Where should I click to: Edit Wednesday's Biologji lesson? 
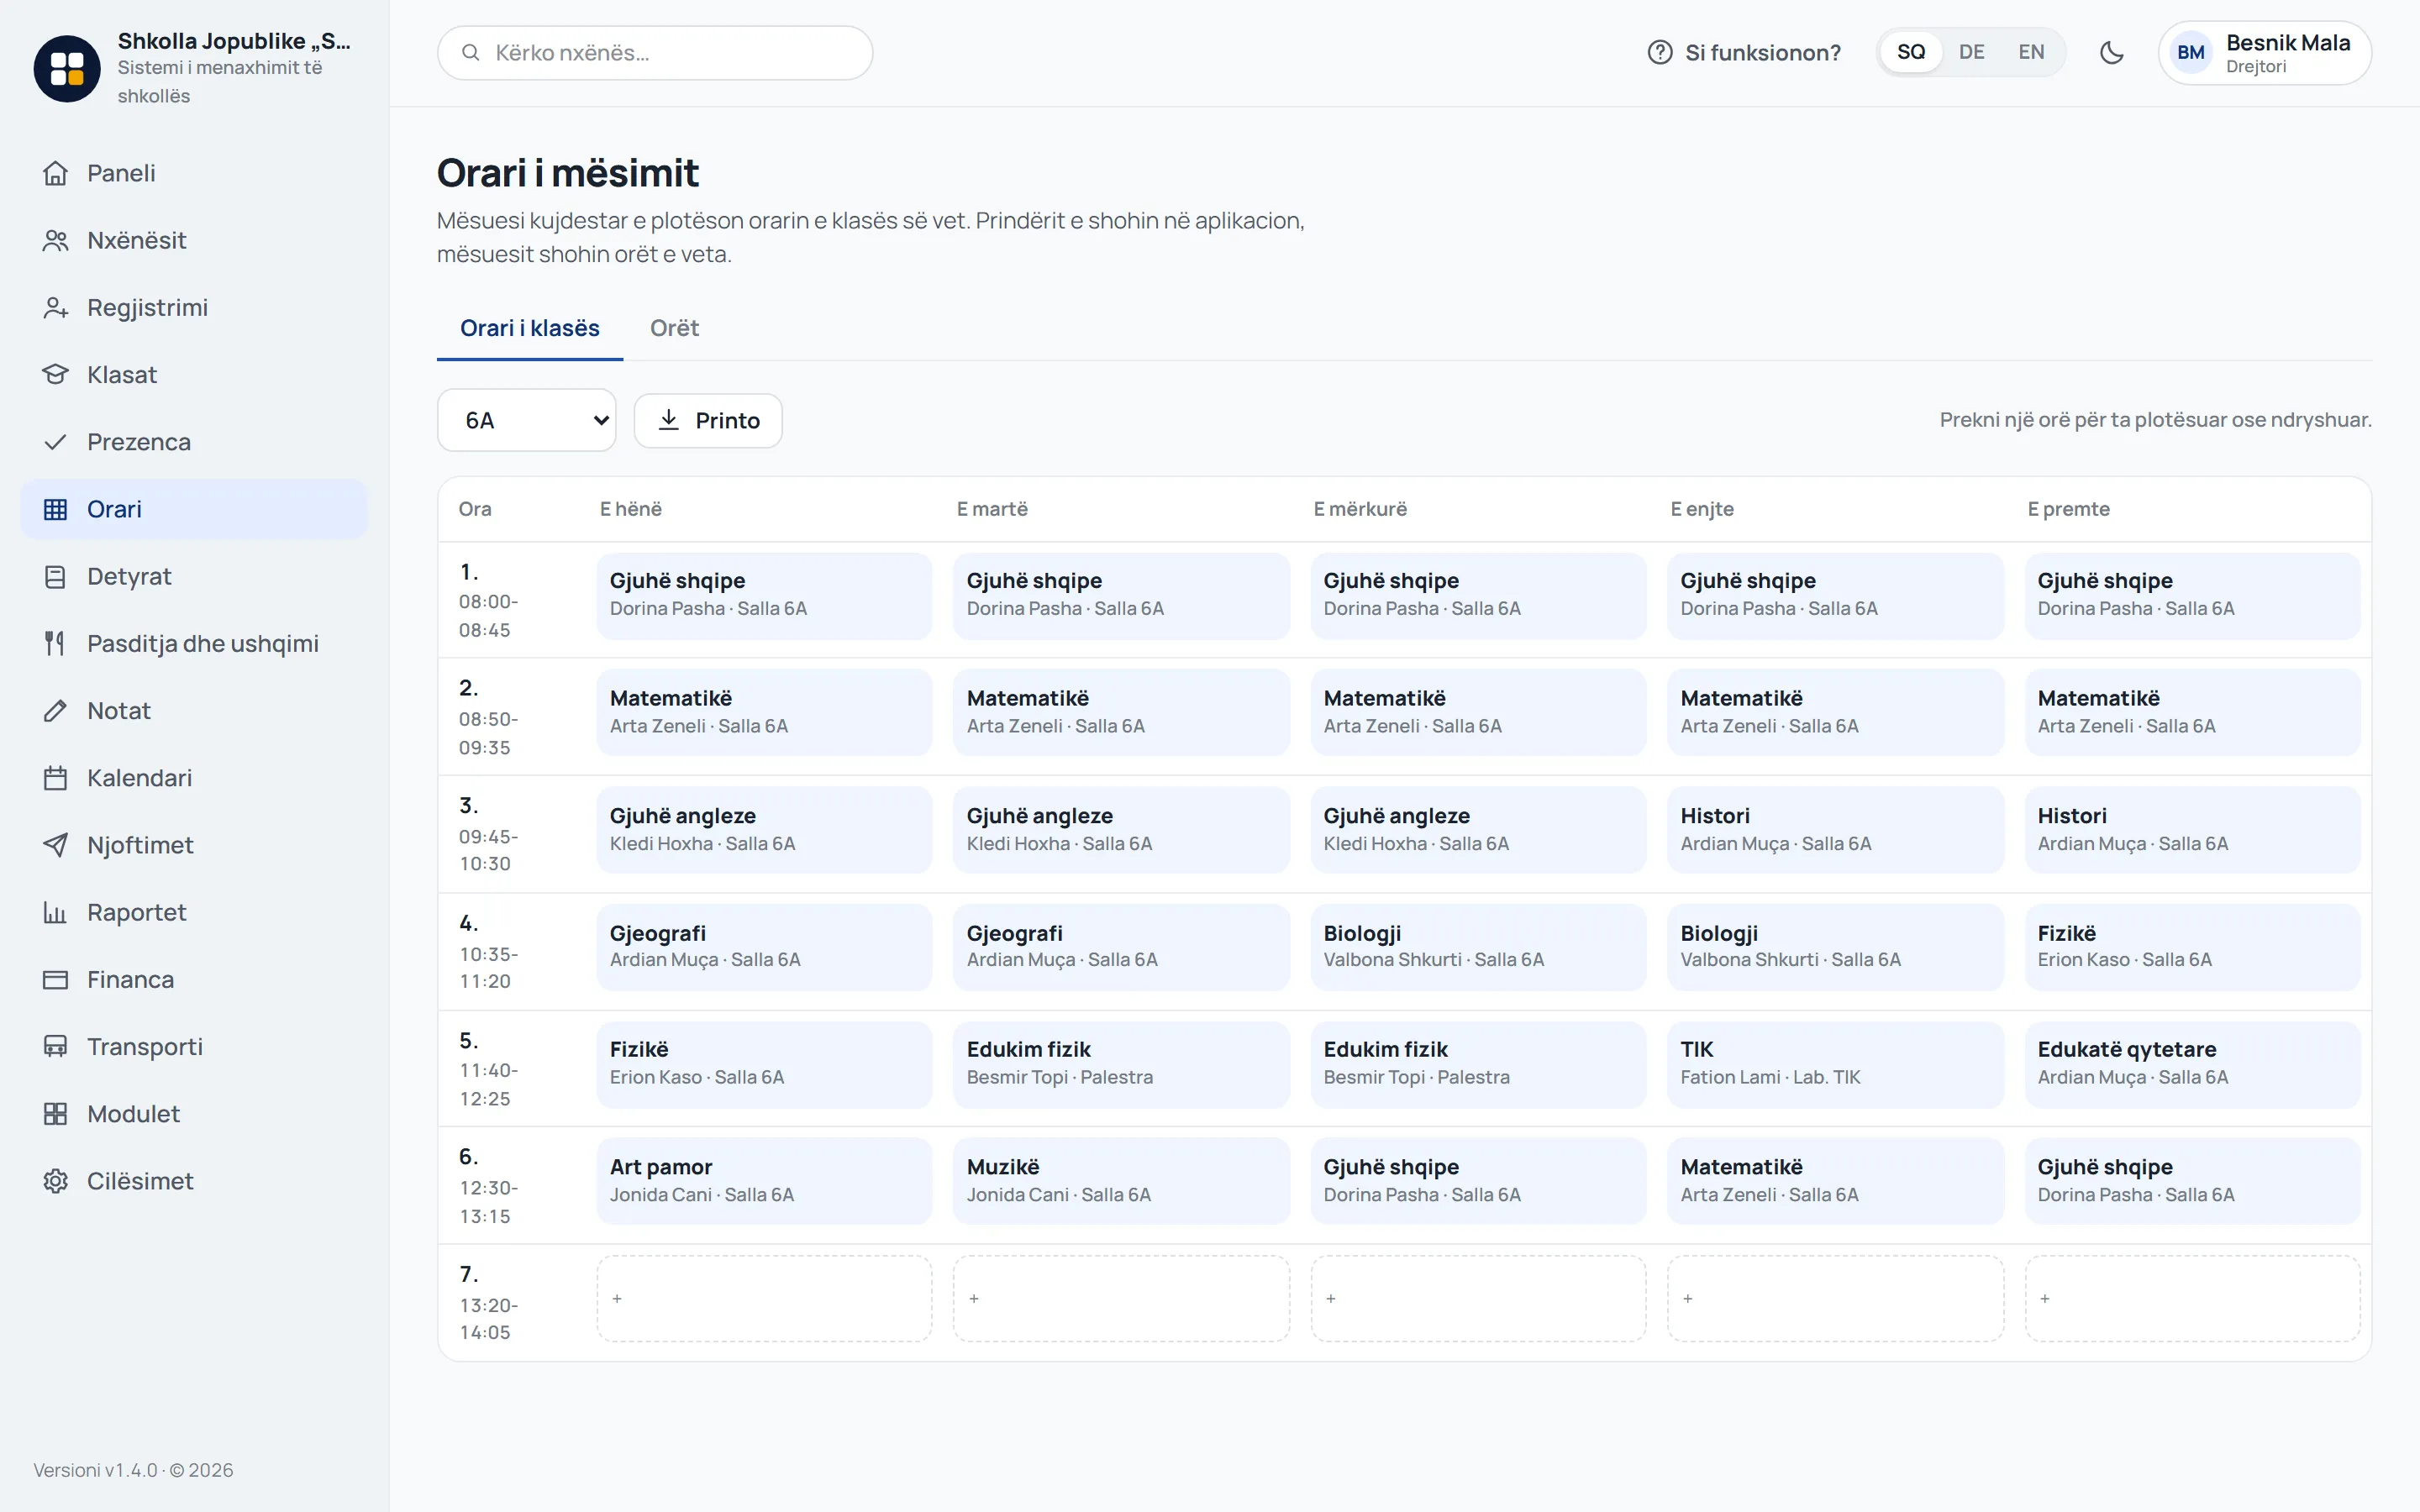(1478, 947)
